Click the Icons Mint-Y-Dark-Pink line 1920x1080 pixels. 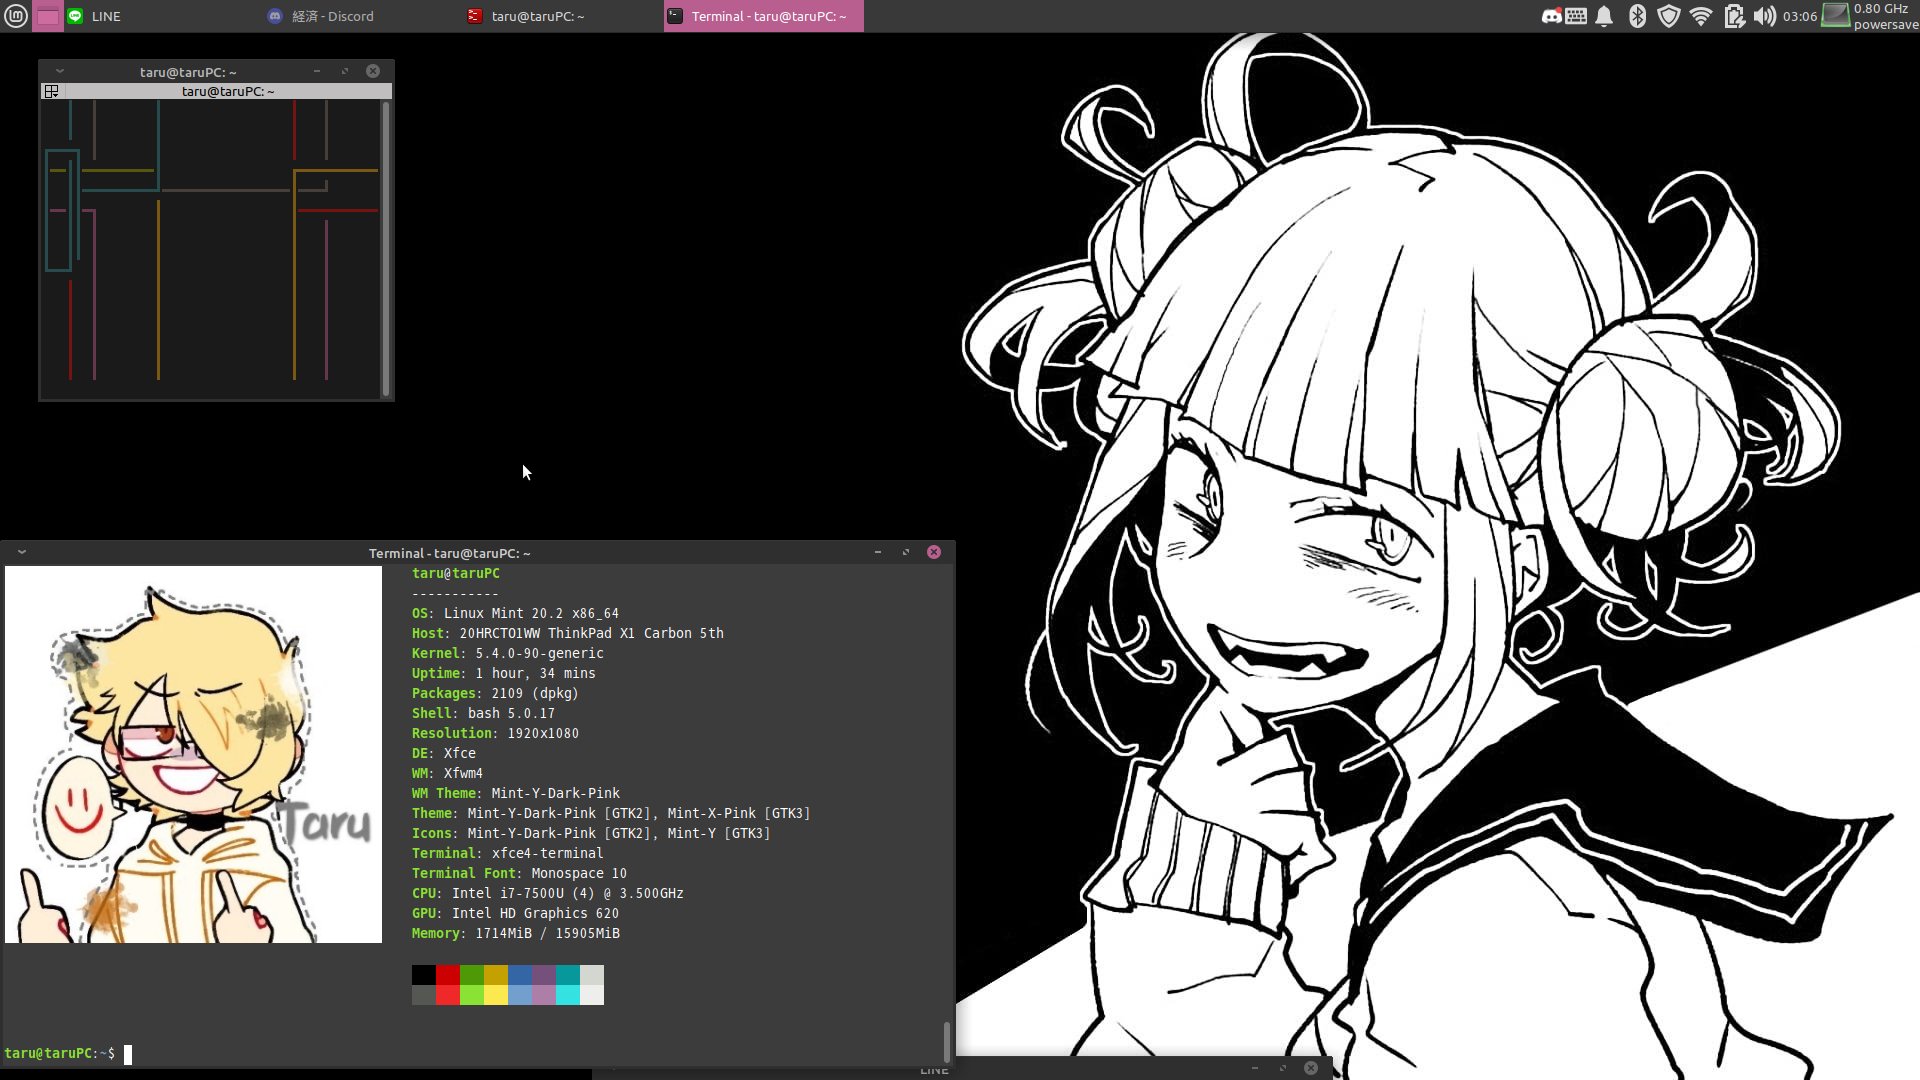coord(591,833)
